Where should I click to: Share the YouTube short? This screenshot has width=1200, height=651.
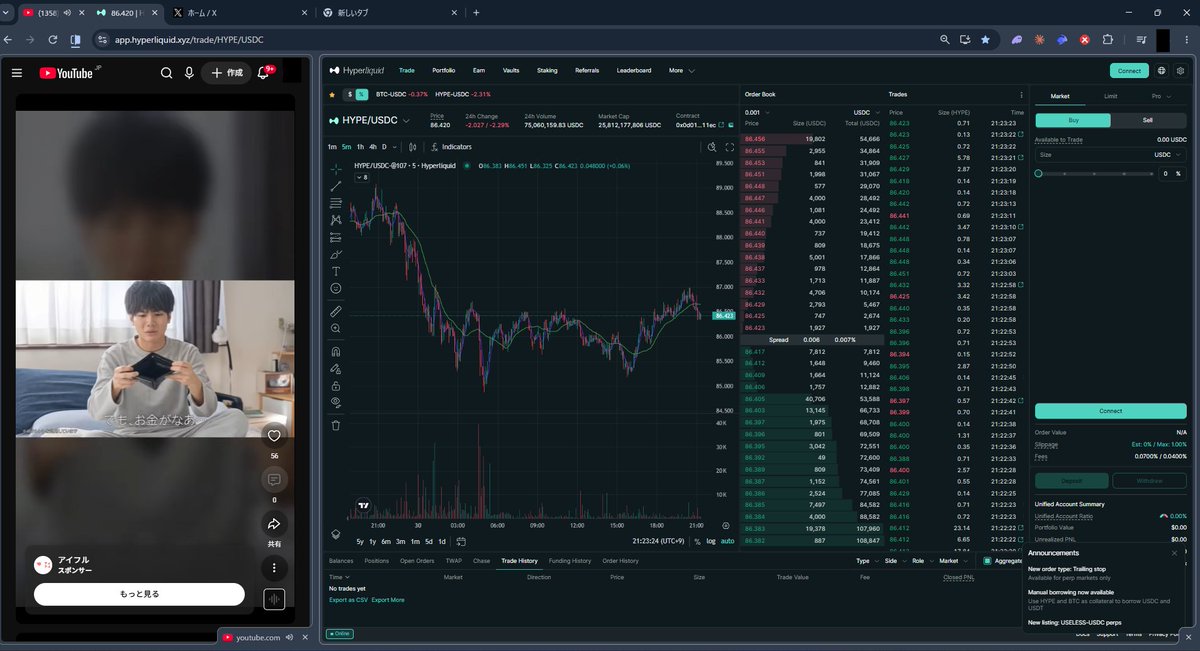tap(274, 523)
